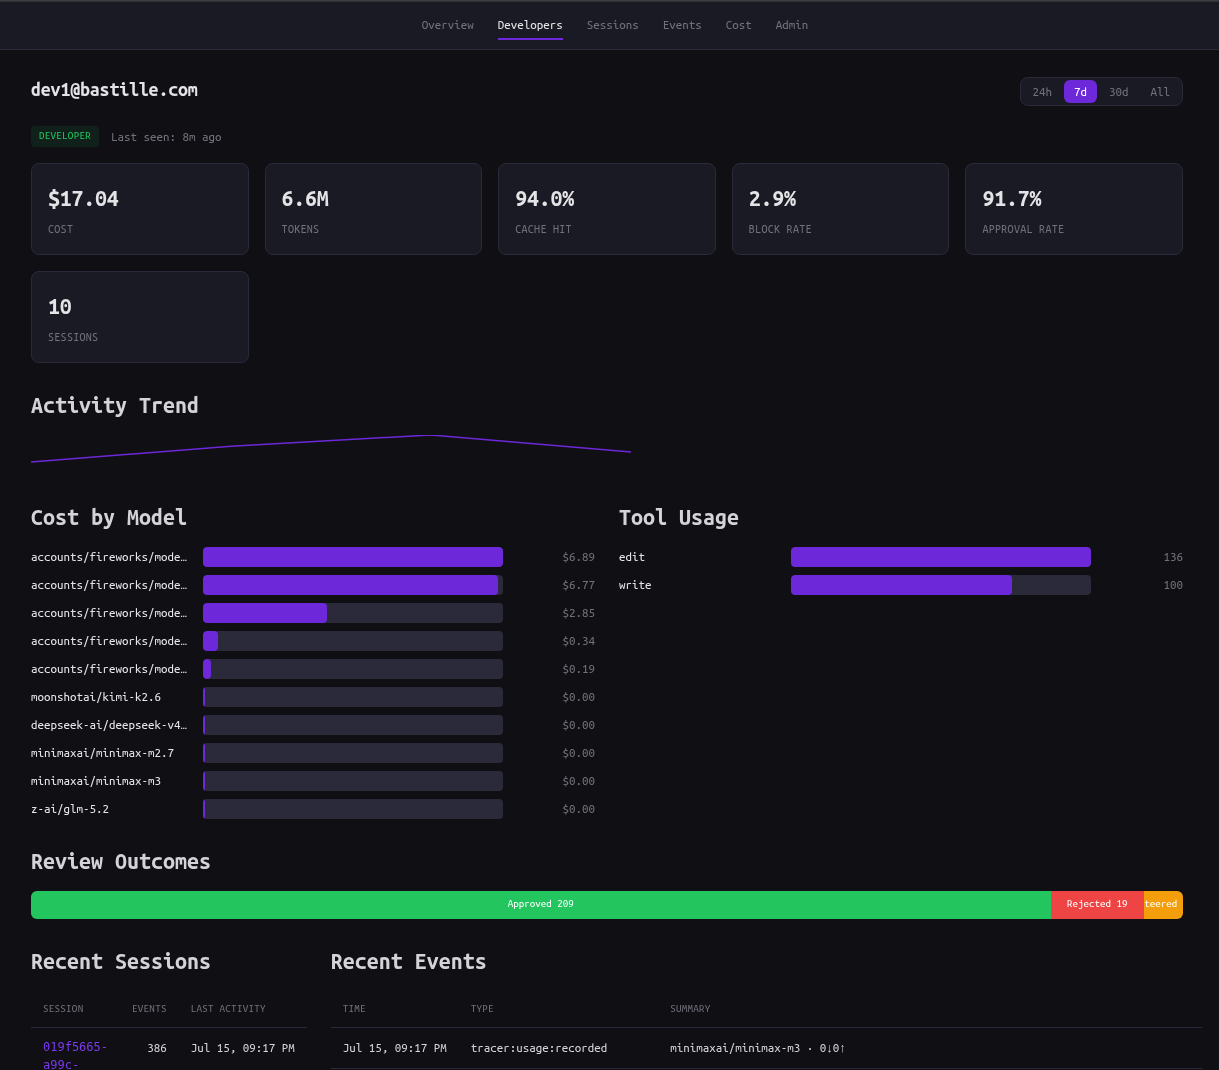Click the minimaxai/minimax-m2.7 label
Viewport: 1219px width, 1070px height.
(102, 753)
